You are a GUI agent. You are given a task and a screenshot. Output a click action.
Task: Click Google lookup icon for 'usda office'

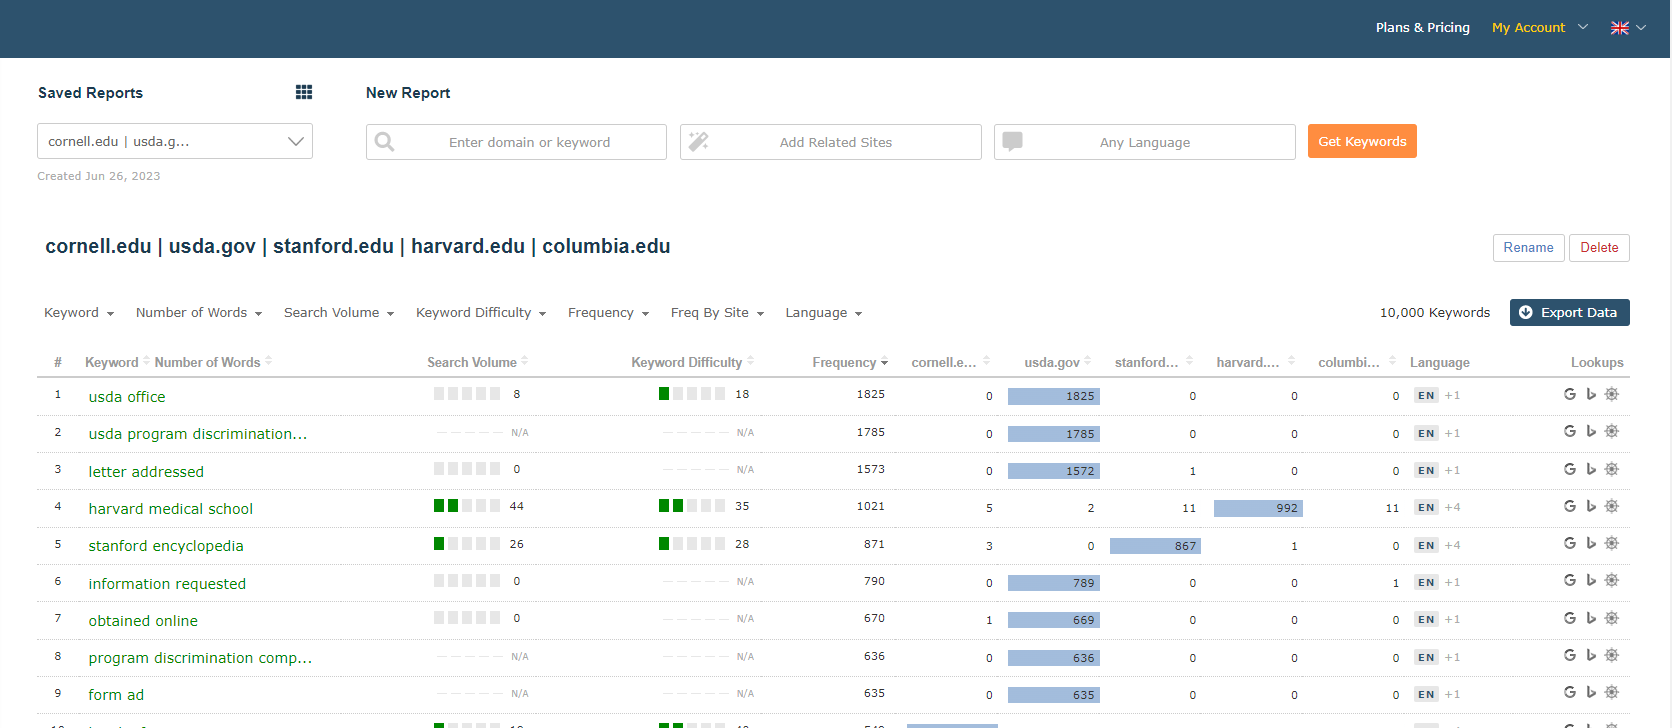click(1570, 394)
